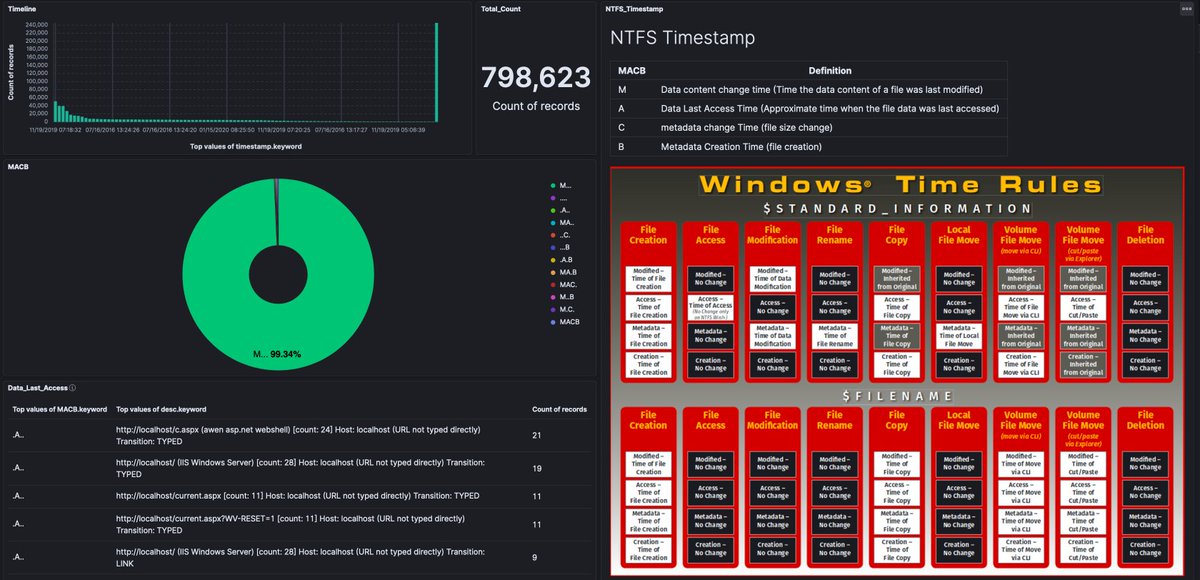The image size is (1200, 580).
Task: Click IIS Windows Server LINK row description
Action: [x=300, y=556]
